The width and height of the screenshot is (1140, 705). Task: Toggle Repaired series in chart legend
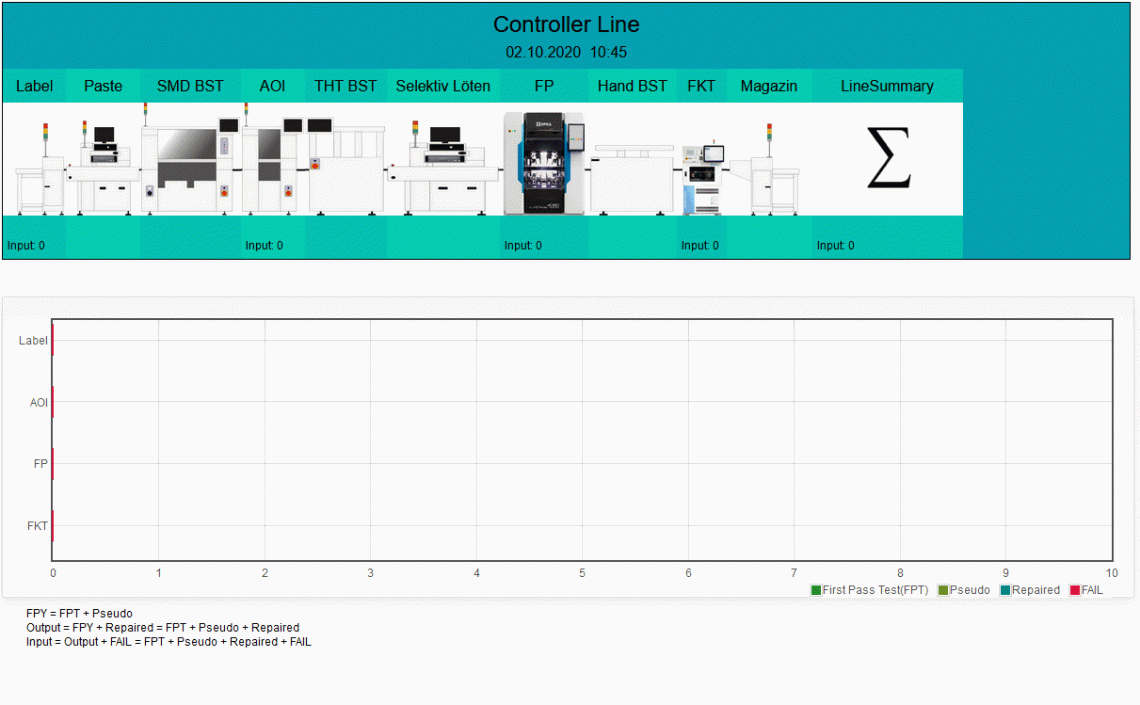1035,590
